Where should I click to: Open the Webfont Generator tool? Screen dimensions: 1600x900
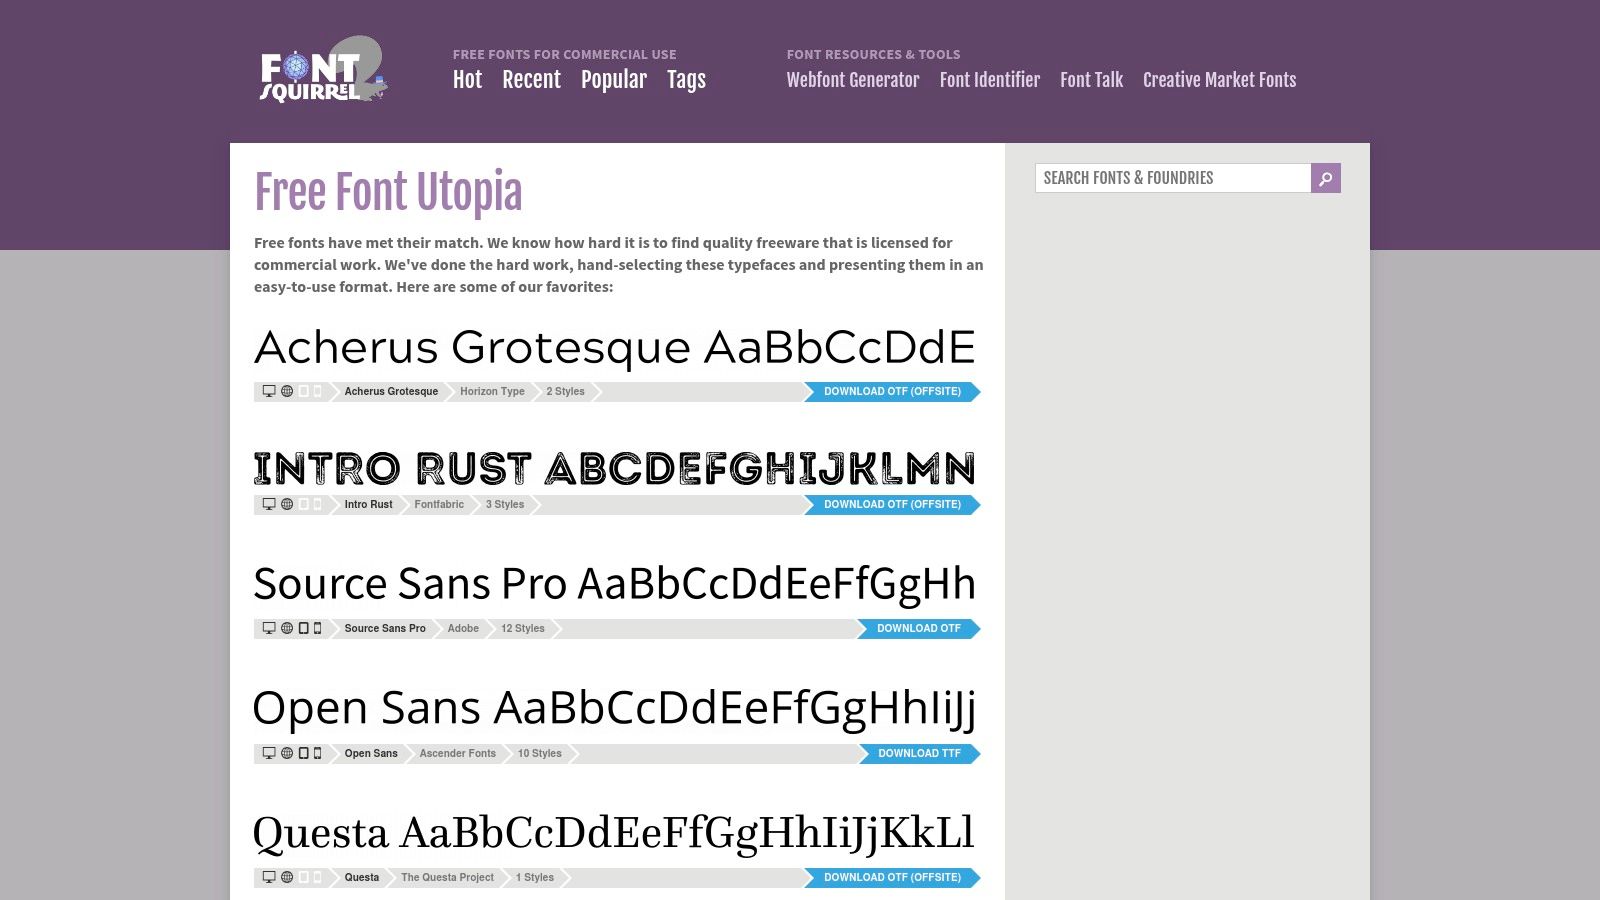click(x=853, y=79)
